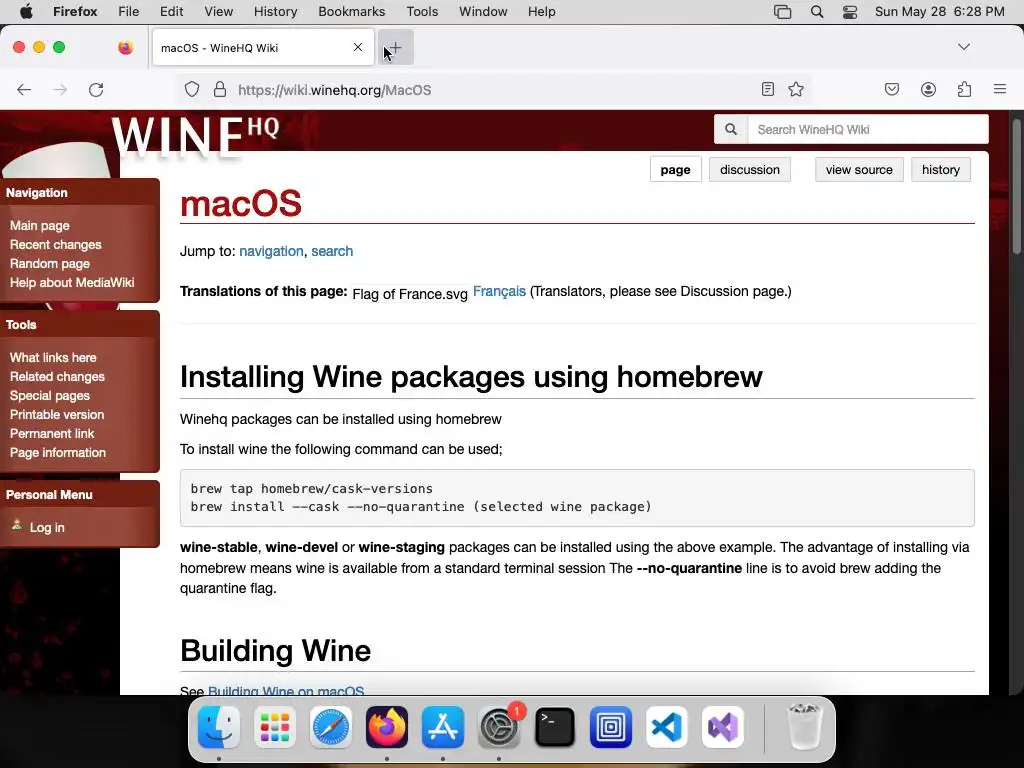Image resolution: width=1024 pixels, height=768 pixels.
Task: Open Permanent link
Action: point(52,433)
